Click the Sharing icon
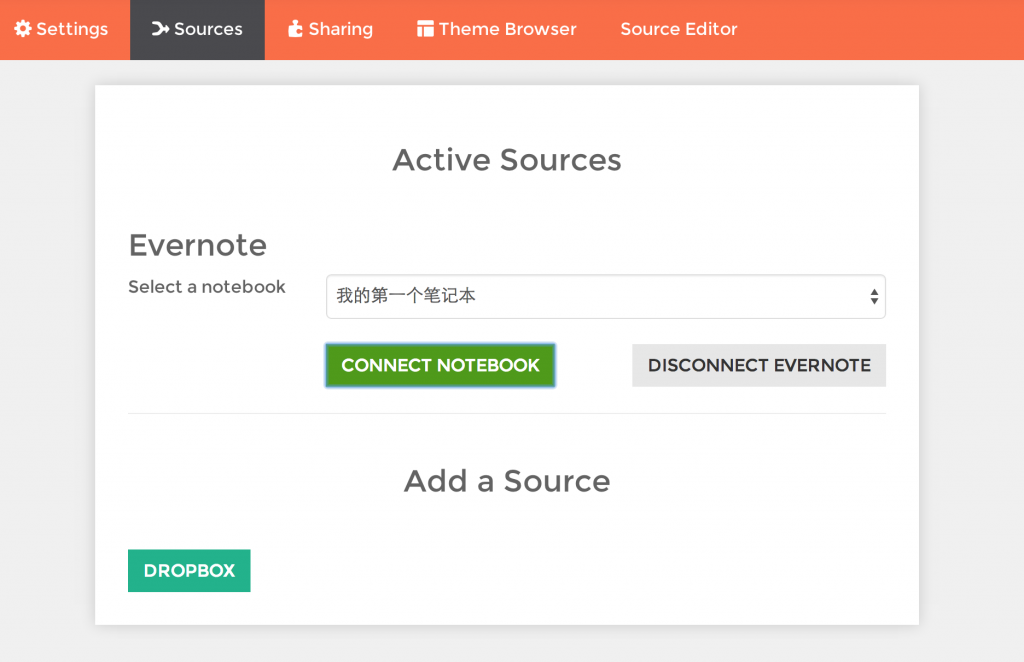Image resolution: width=1024 pixels, height=662 pixels. pyautogui.click(x=295, y=29)
